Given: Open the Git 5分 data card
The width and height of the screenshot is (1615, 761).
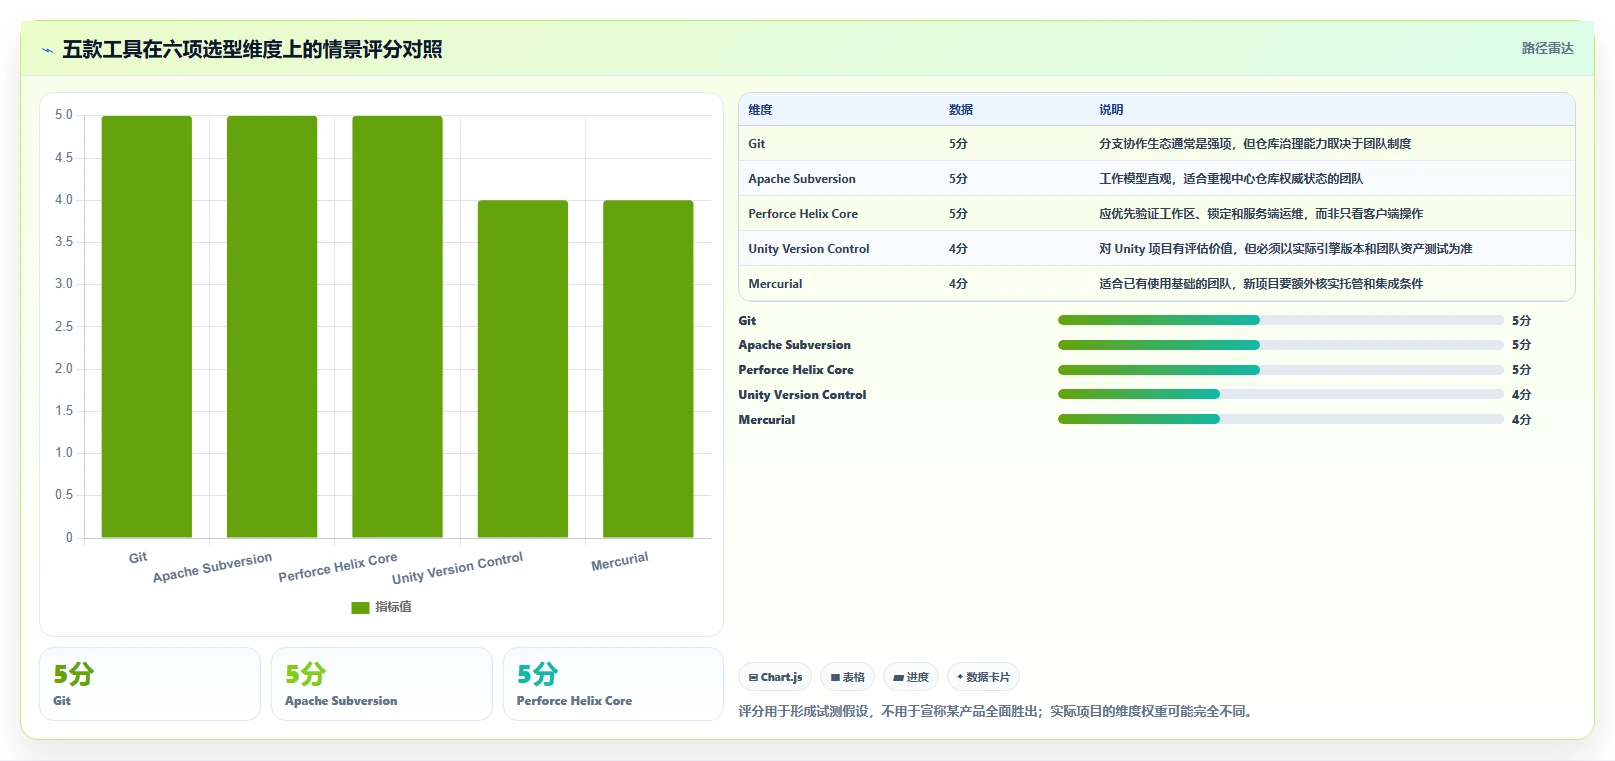Looking at the screenshot, I should 150,684.
